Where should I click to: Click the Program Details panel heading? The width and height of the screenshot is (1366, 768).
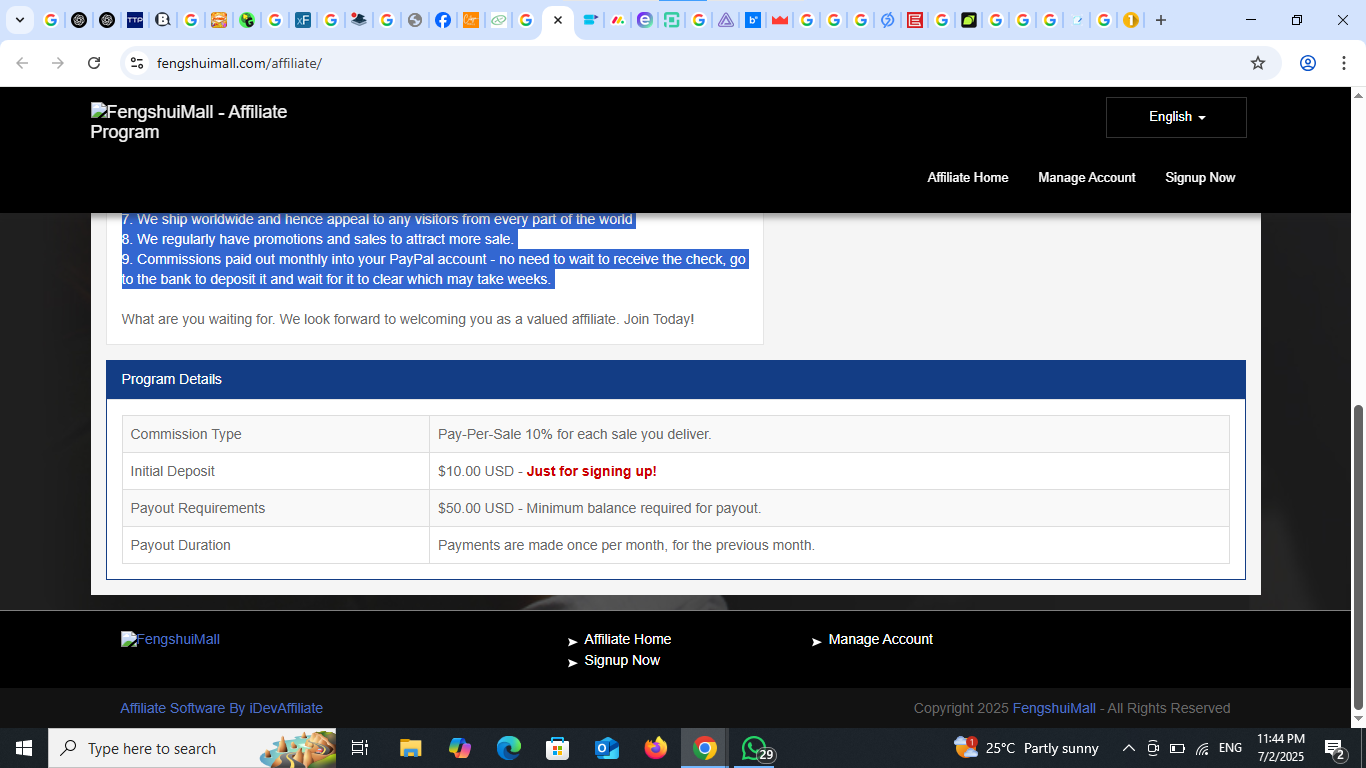click(676, 379)
